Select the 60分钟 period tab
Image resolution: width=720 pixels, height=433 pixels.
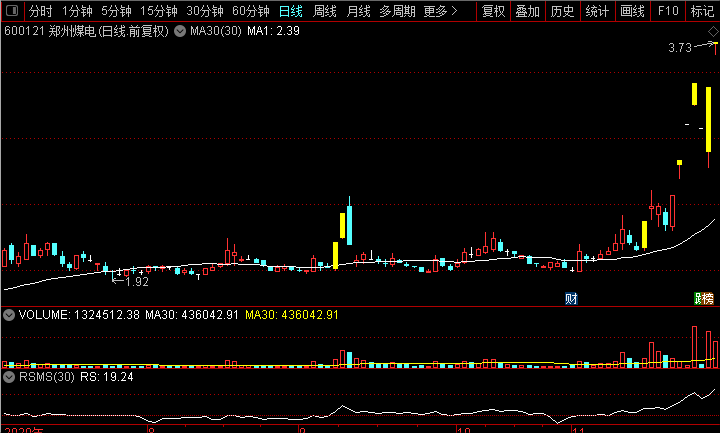pyautogui.click(x=251, y=11)
